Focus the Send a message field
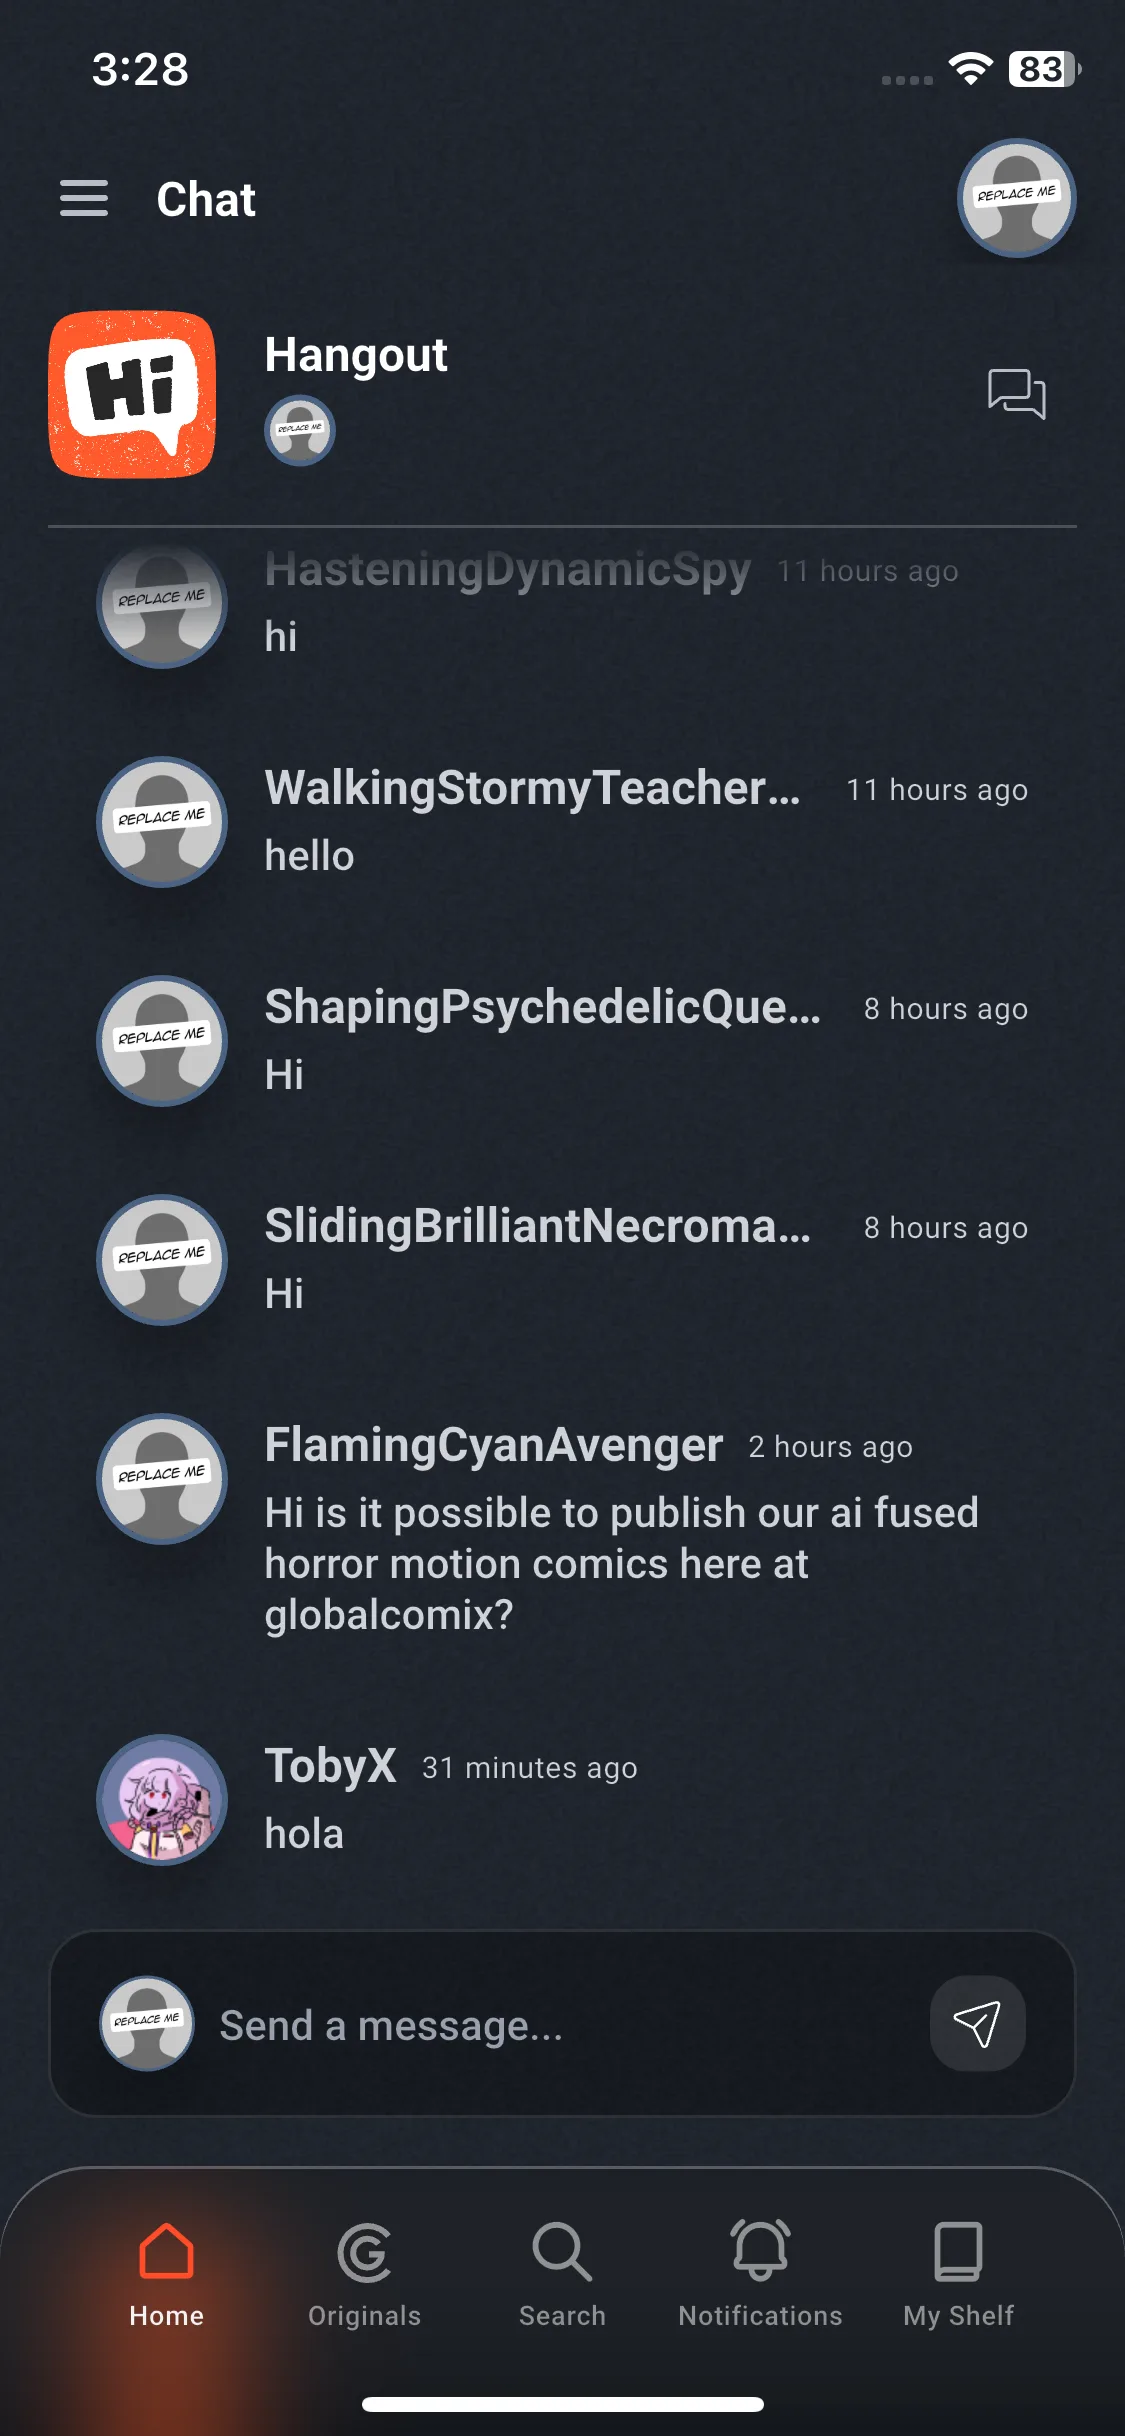This screenshot has height=2436, width=1125. click(x=562, y=2023)
